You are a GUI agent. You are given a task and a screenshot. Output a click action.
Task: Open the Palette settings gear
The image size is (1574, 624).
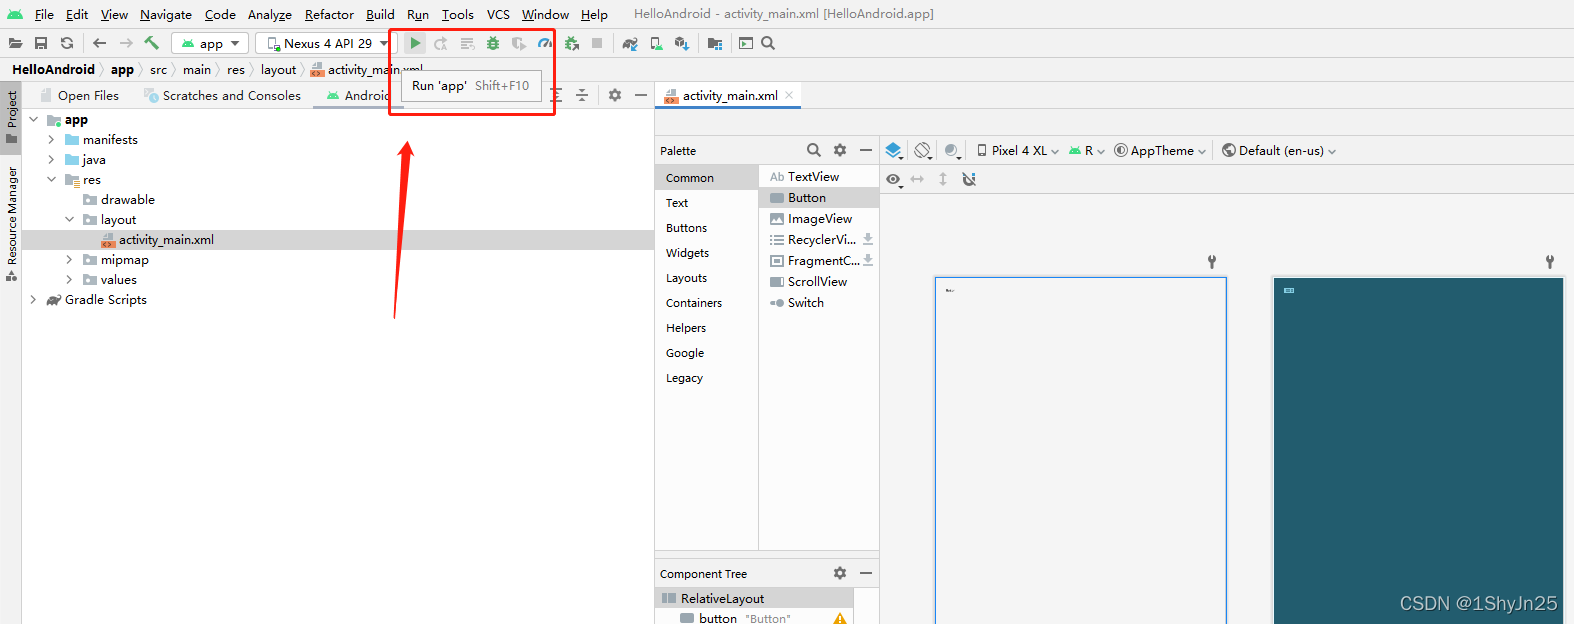(x=840, y=150)
